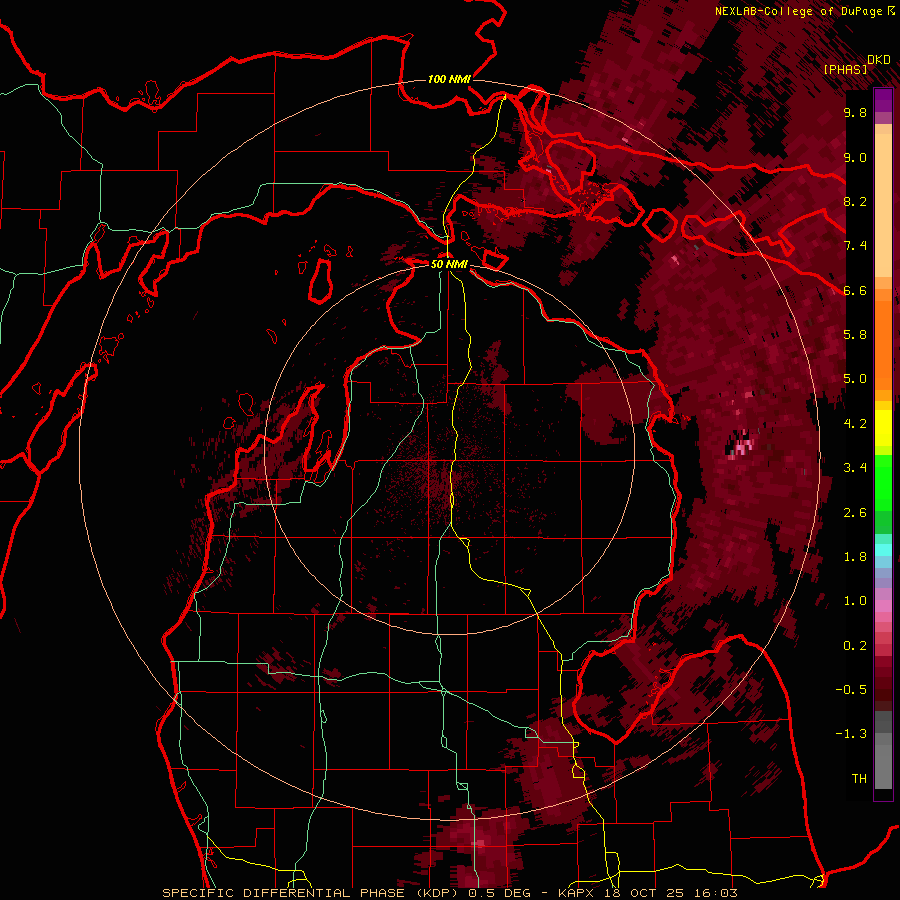Image resolution: width=900 pixels, height=900 pixels.
Task: Select the 1.0 scale value
Action: [x=855, y=601]
